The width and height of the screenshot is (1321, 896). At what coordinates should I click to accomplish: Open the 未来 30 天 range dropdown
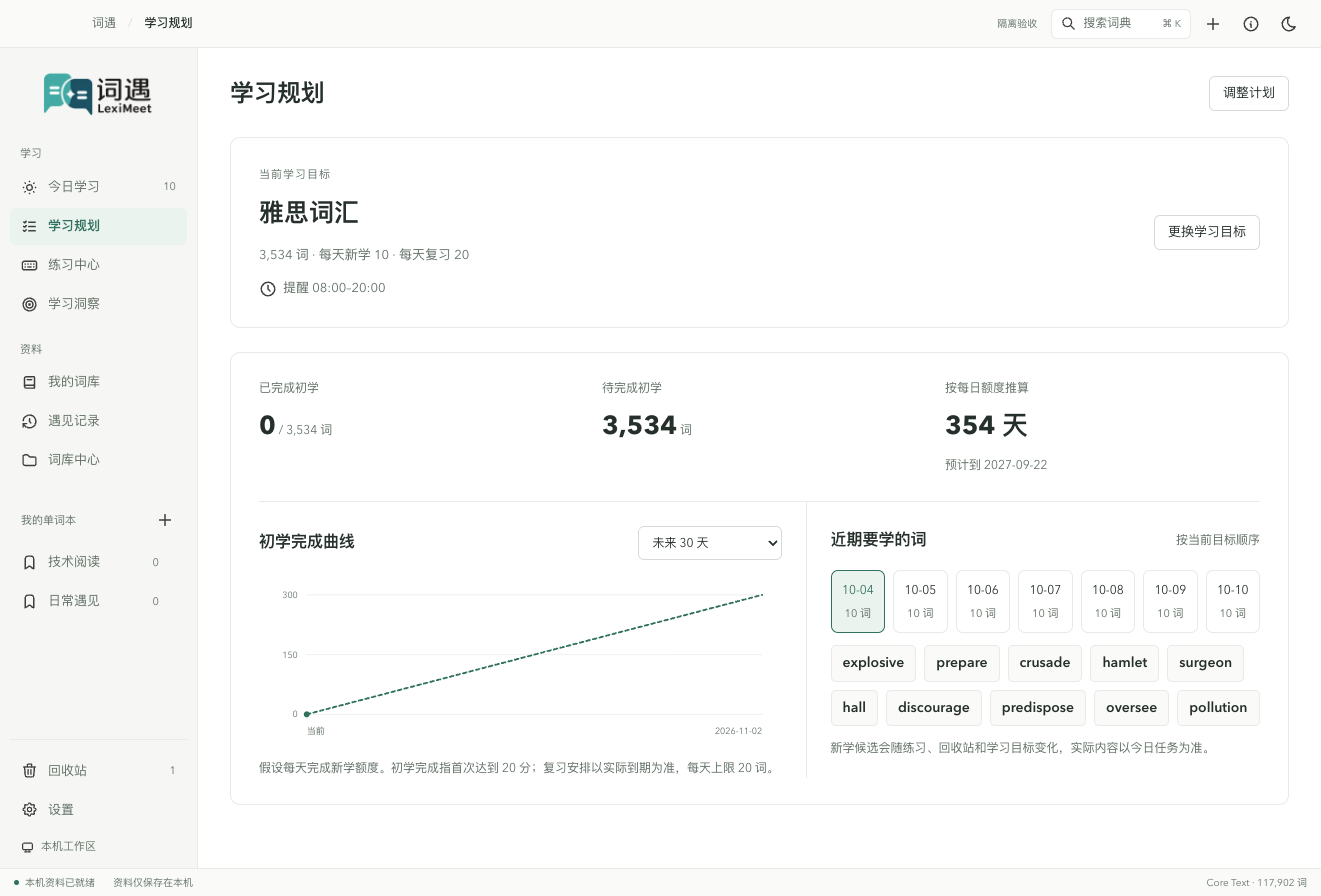710,542
